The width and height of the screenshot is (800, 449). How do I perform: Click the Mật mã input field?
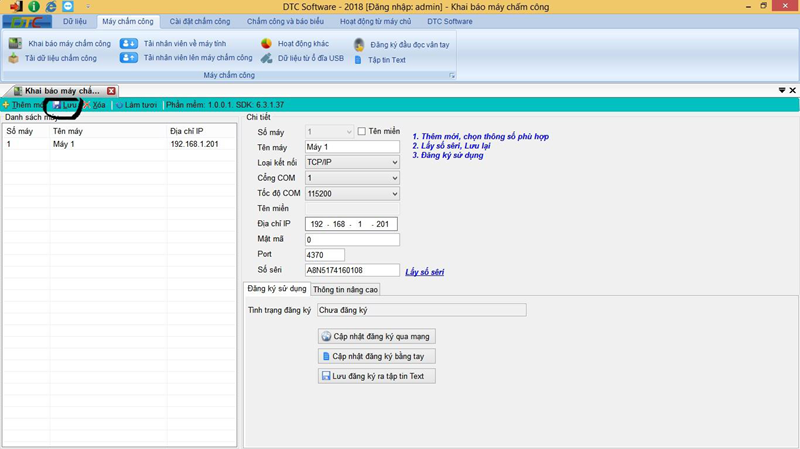(x=352, y=240)
